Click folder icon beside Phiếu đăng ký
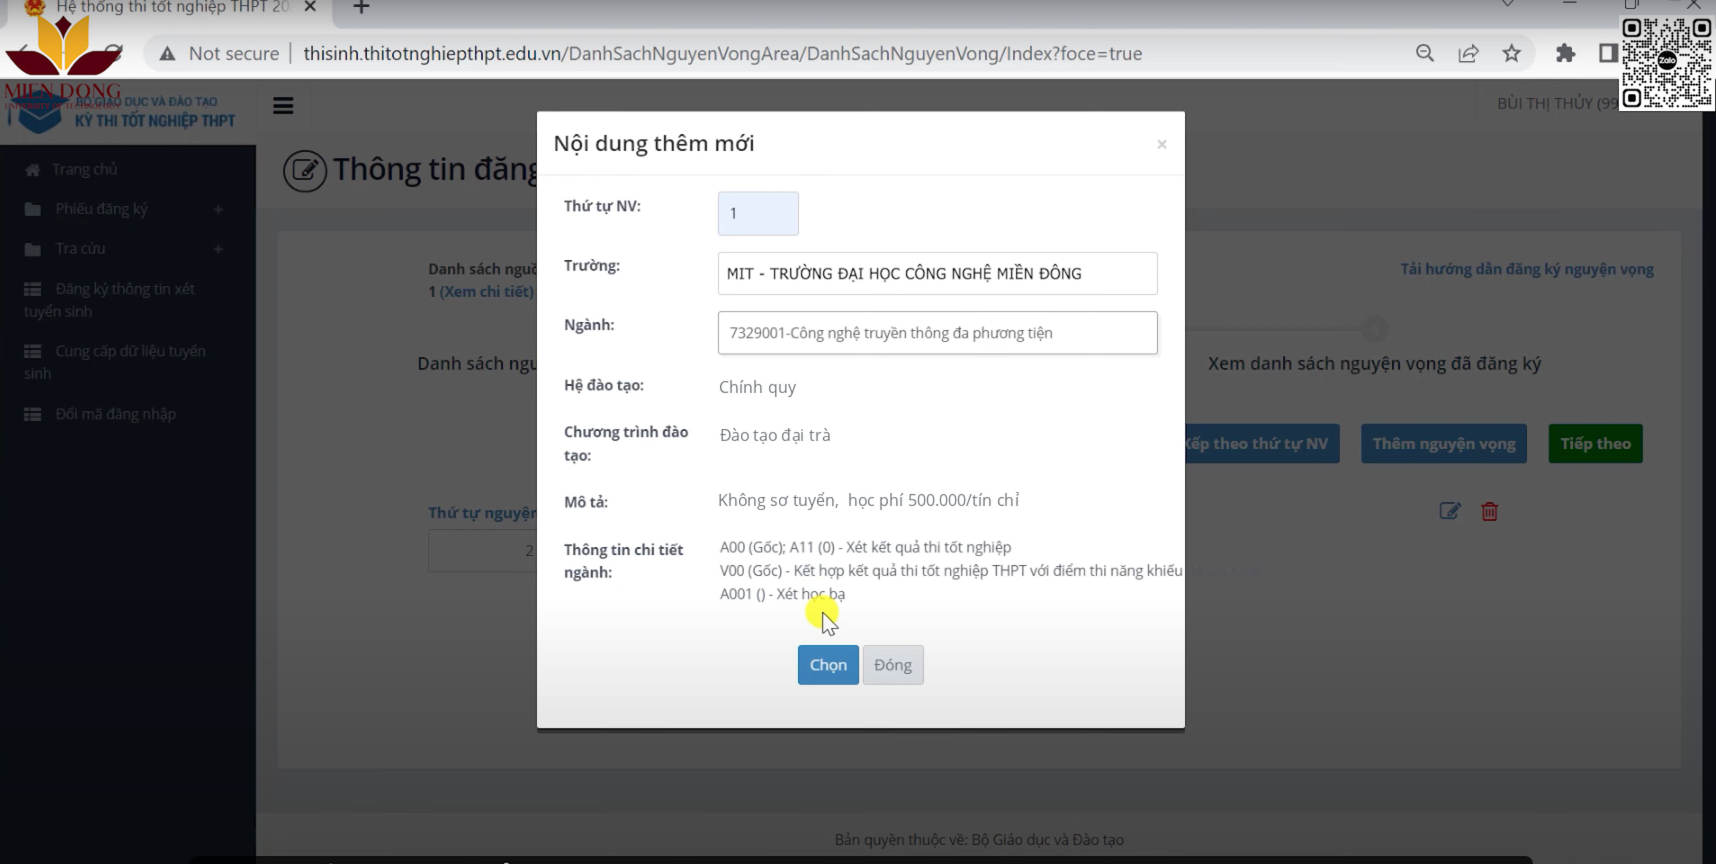Viewport: 1716px width, 864px height. point(32,209)
